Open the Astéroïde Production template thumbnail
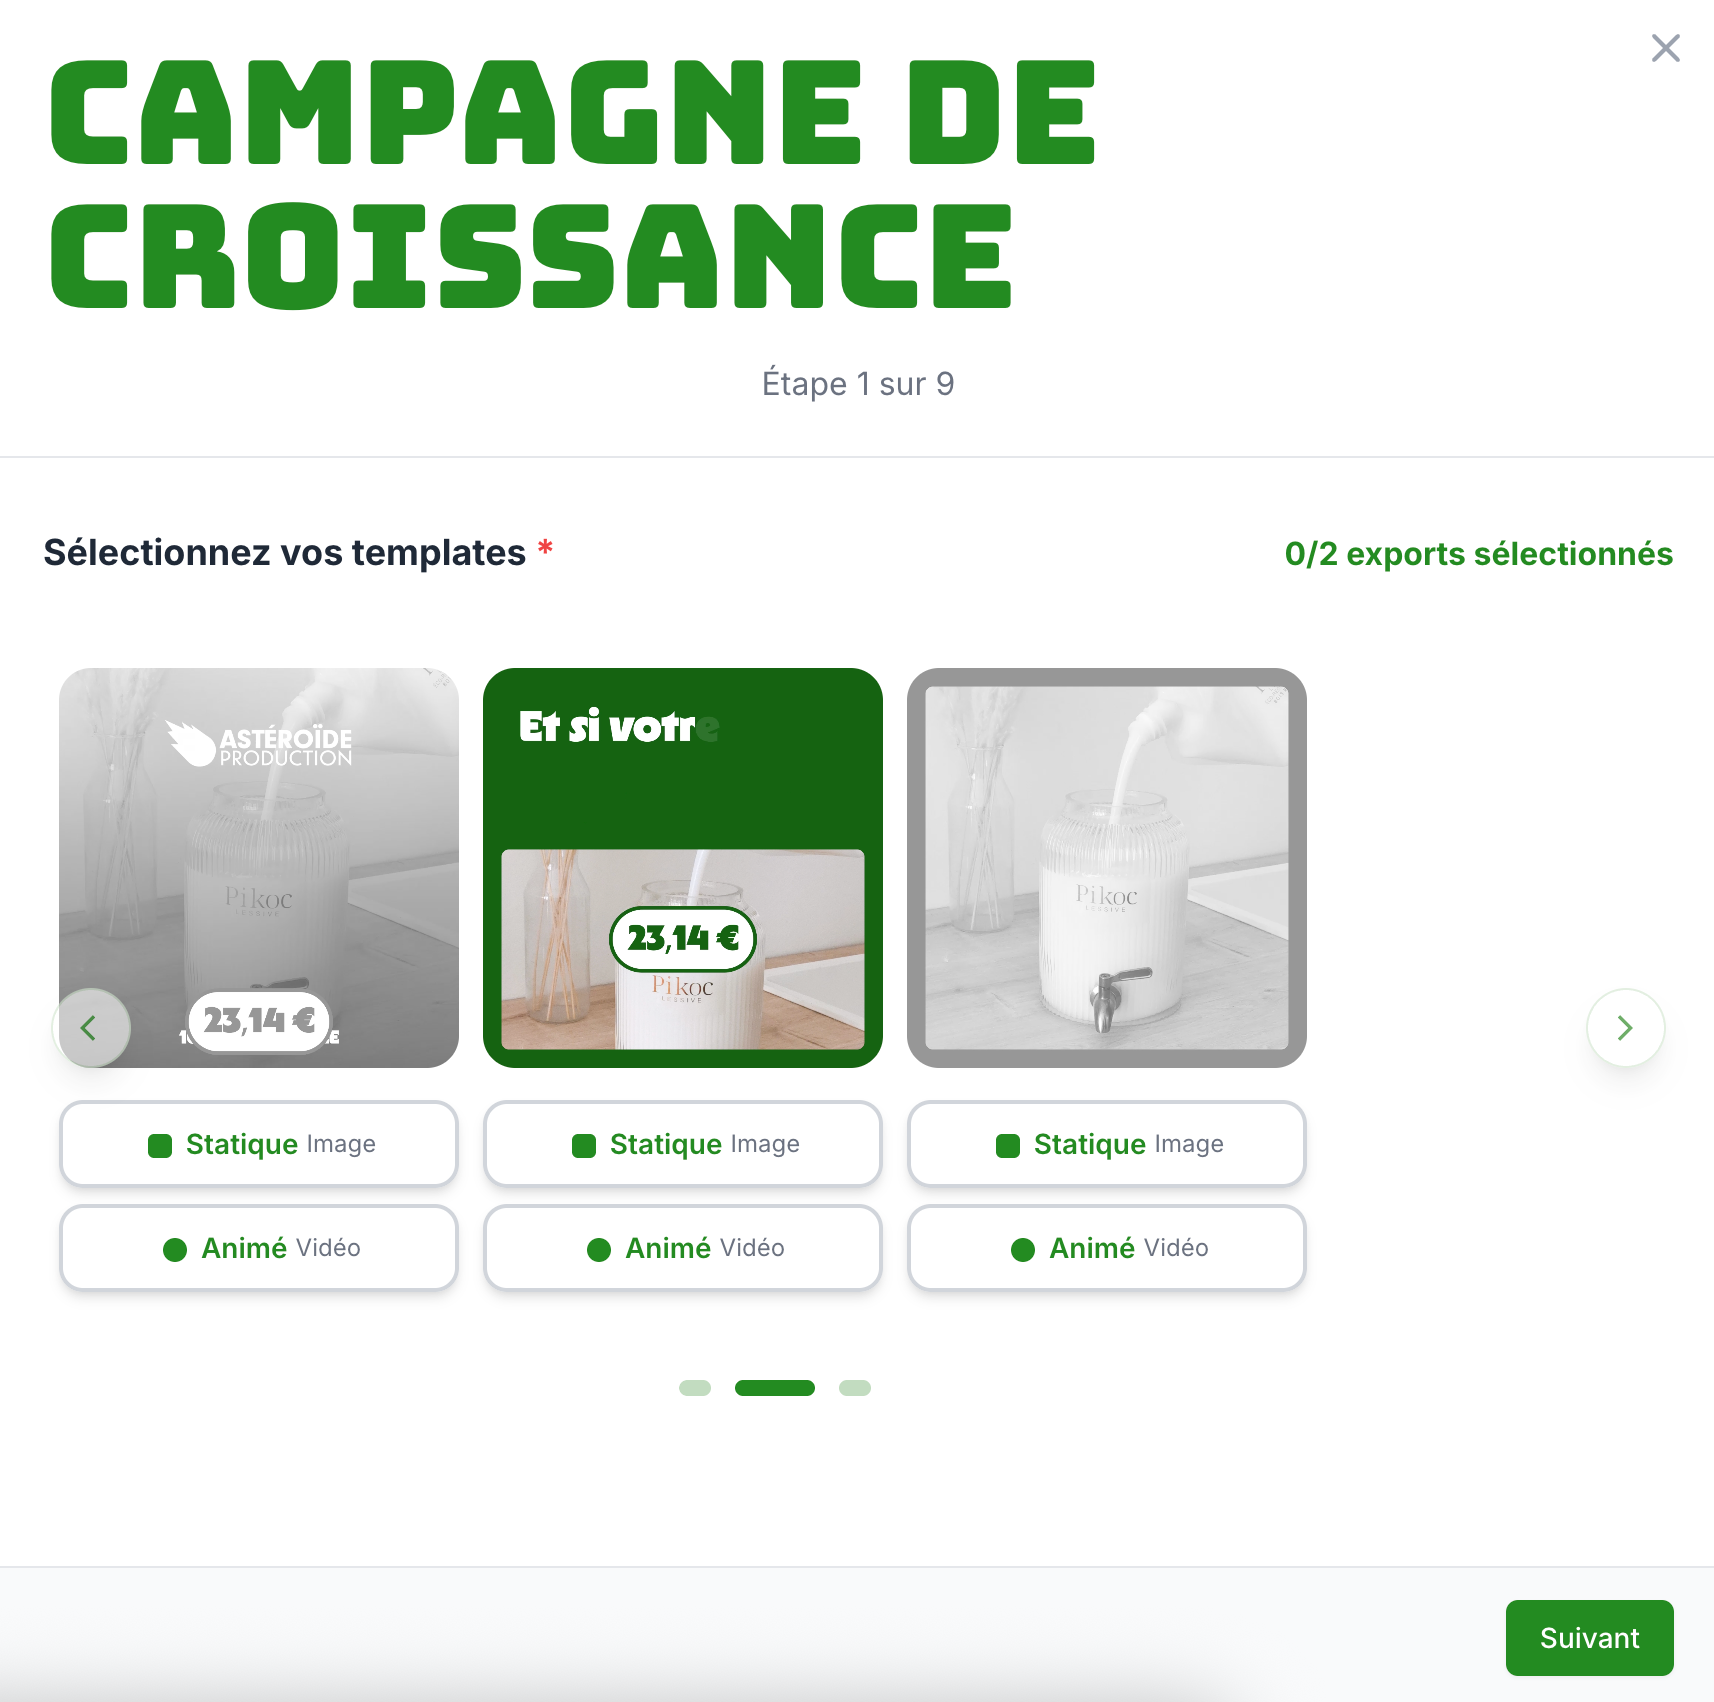Screen dimensions: 1714x1702 [x=259, y=867]
